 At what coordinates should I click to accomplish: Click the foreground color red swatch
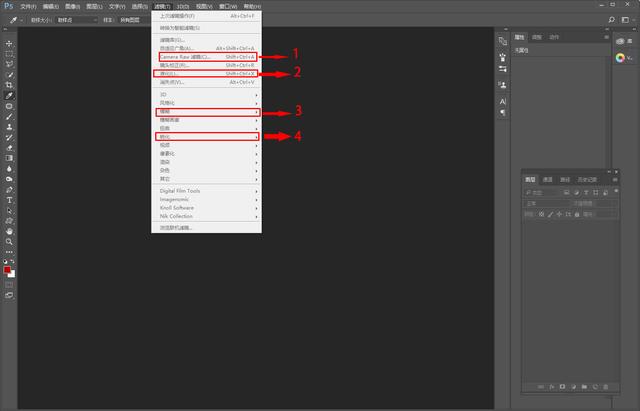pos(7,270)
